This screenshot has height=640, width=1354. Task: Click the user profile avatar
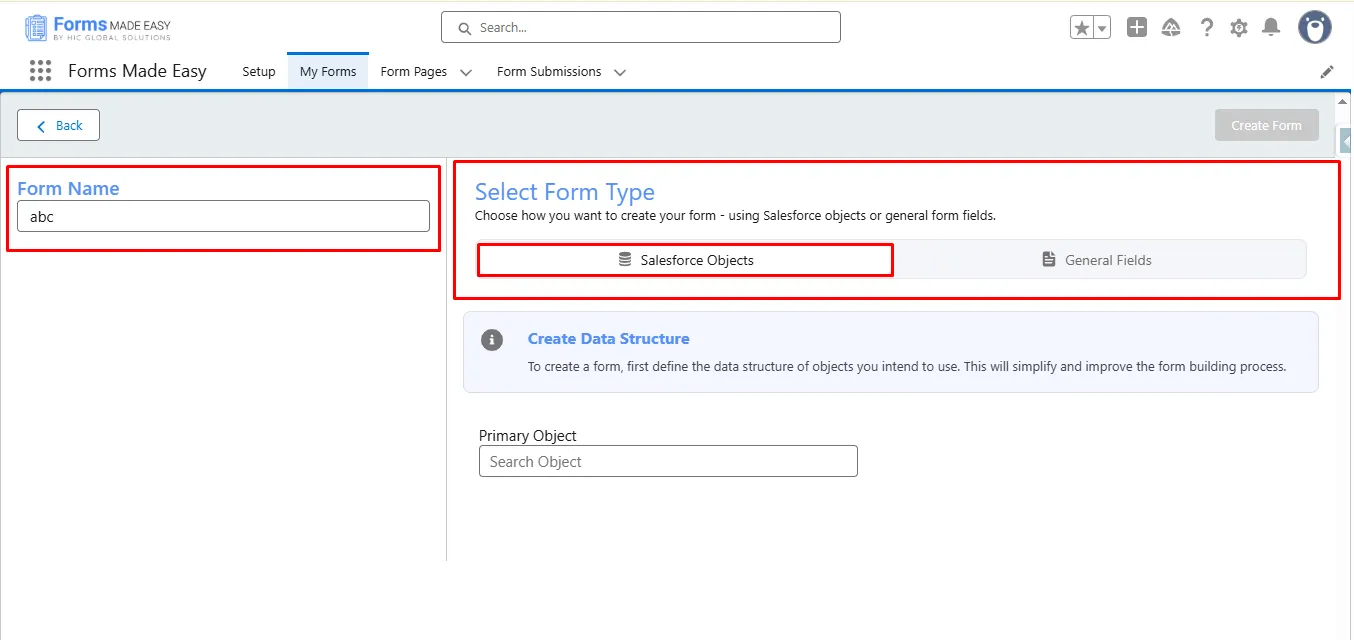(x=1314, y=28)
